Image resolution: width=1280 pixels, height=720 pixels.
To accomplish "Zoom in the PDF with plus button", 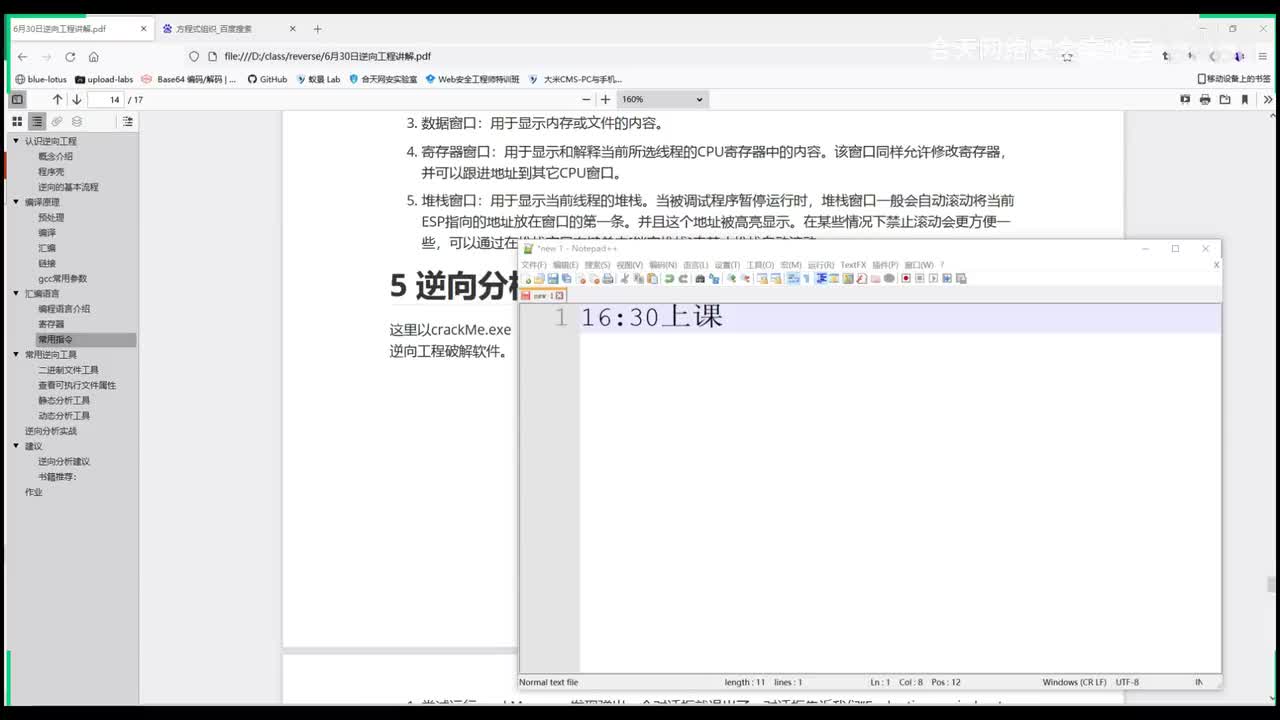I will coord(605,99).
